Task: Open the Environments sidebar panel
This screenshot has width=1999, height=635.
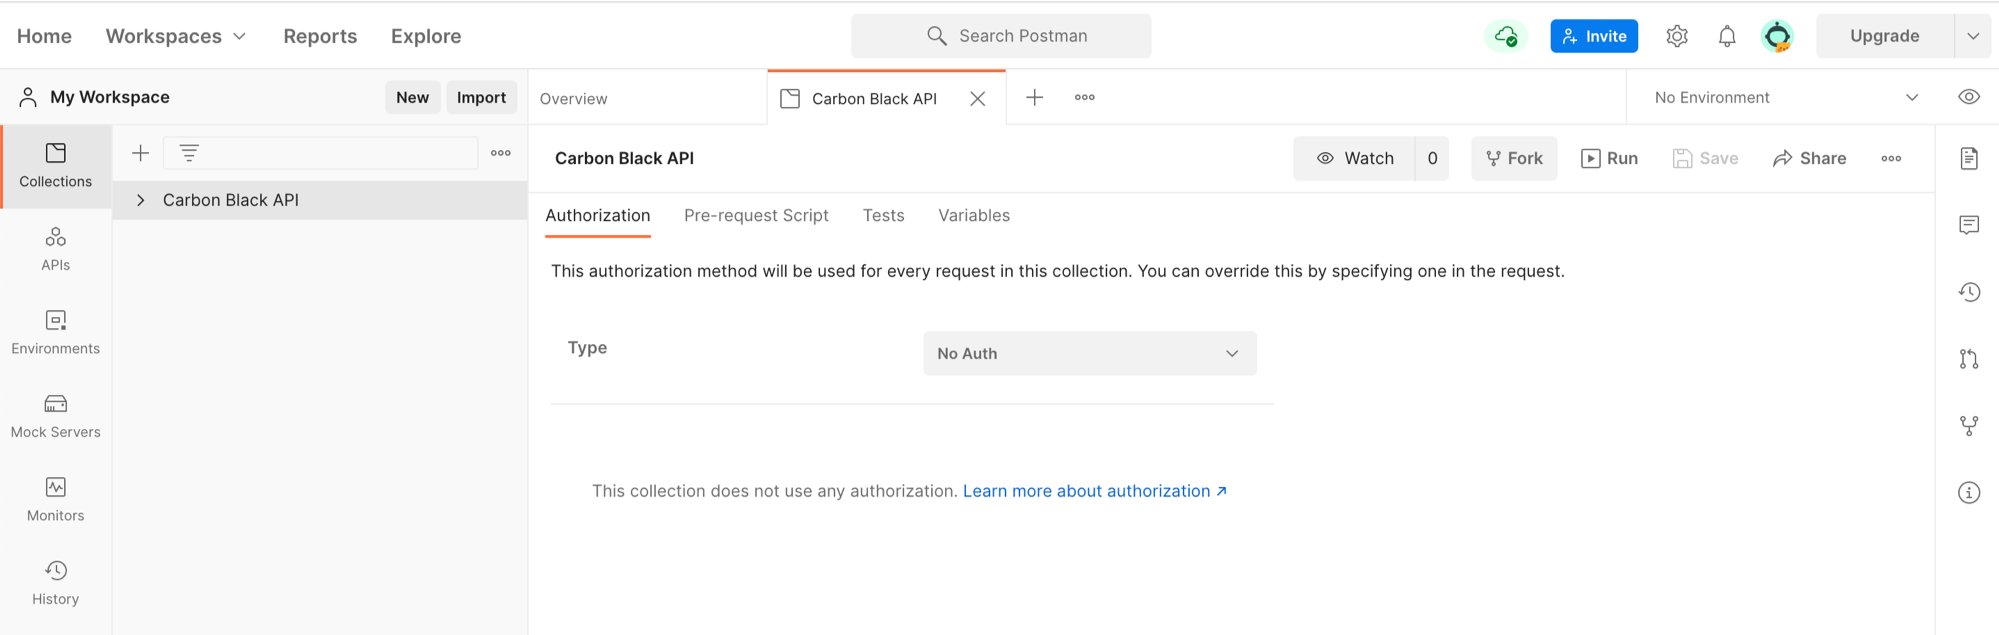Action: [x=56, y=333]
